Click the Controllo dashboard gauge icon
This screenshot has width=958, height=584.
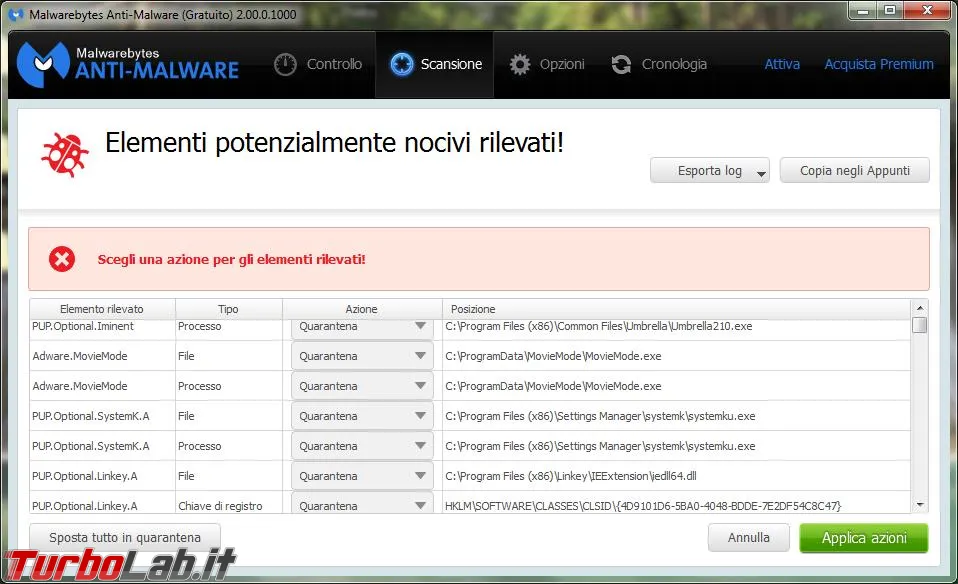pyautogui.click(x=285, y=64)
